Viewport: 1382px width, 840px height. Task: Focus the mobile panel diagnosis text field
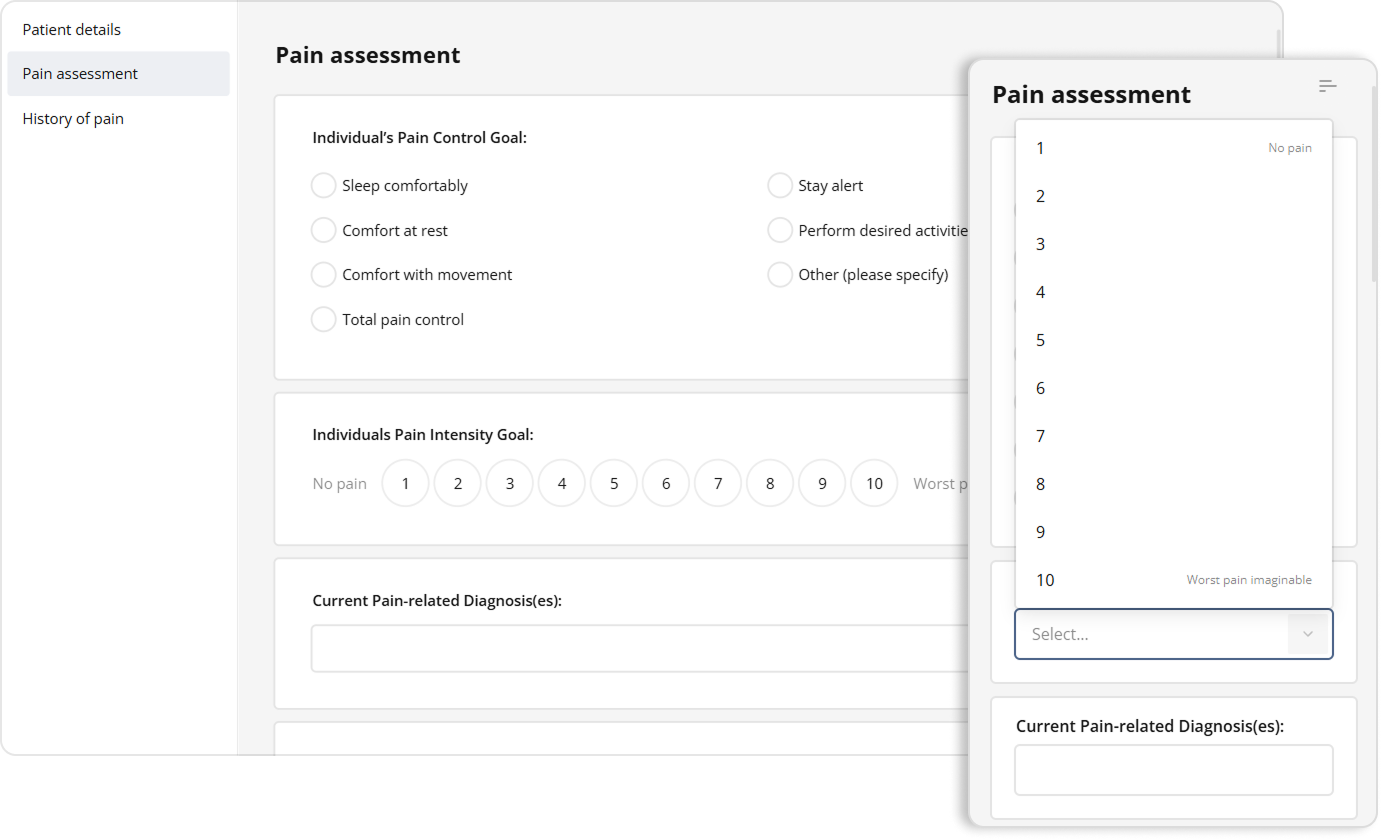click(x=1173, y=770)
